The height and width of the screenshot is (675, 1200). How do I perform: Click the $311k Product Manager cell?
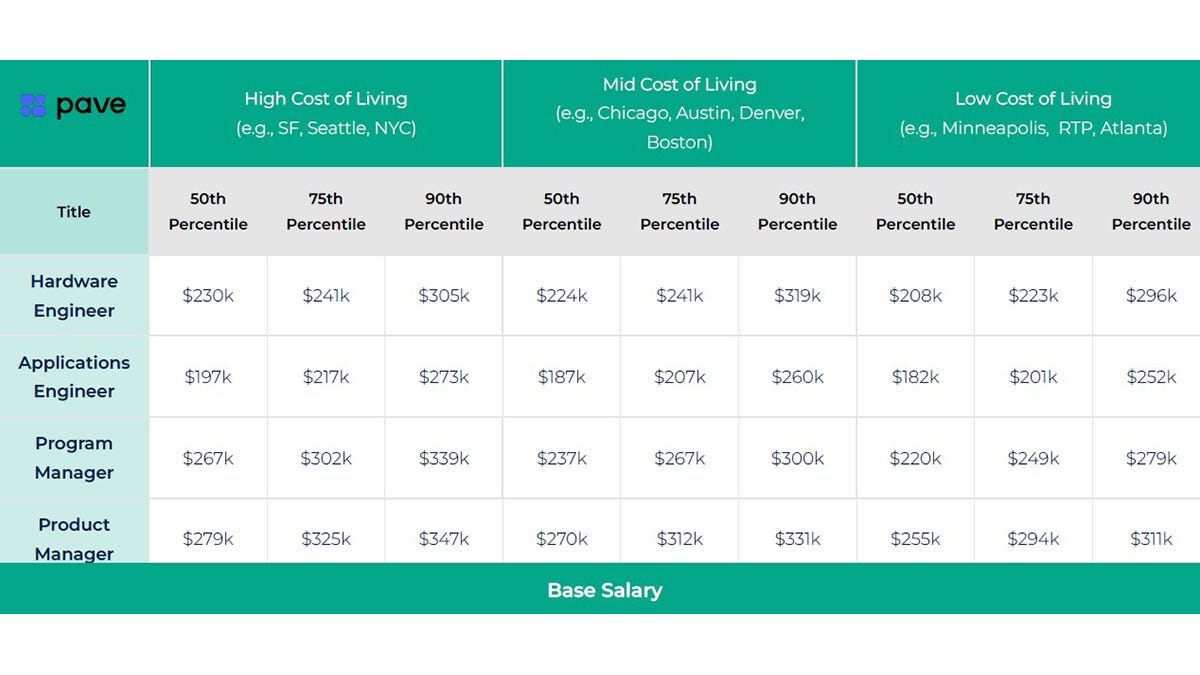click(x=1151, y=539)
